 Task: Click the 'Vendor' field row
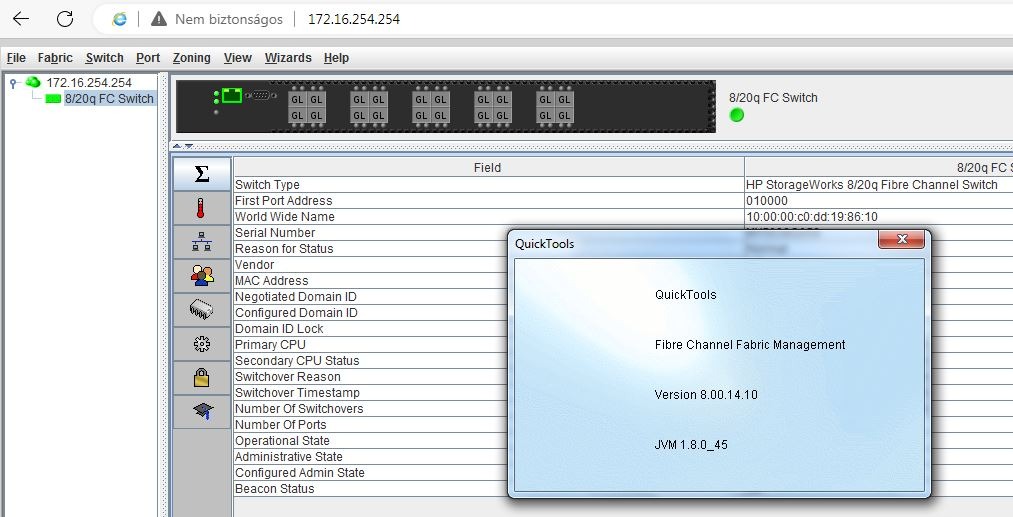[x=371, y=265]
